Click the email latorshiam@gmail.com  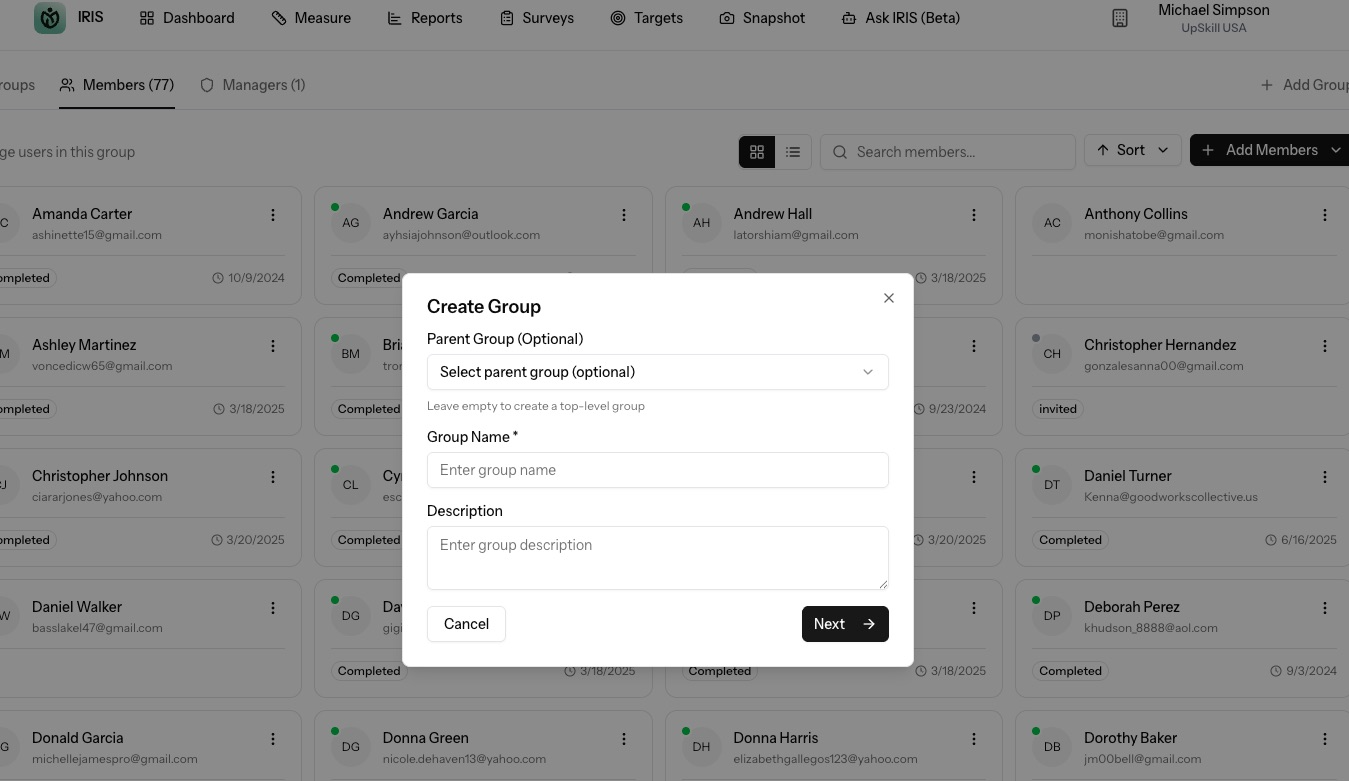click(796, 235)
